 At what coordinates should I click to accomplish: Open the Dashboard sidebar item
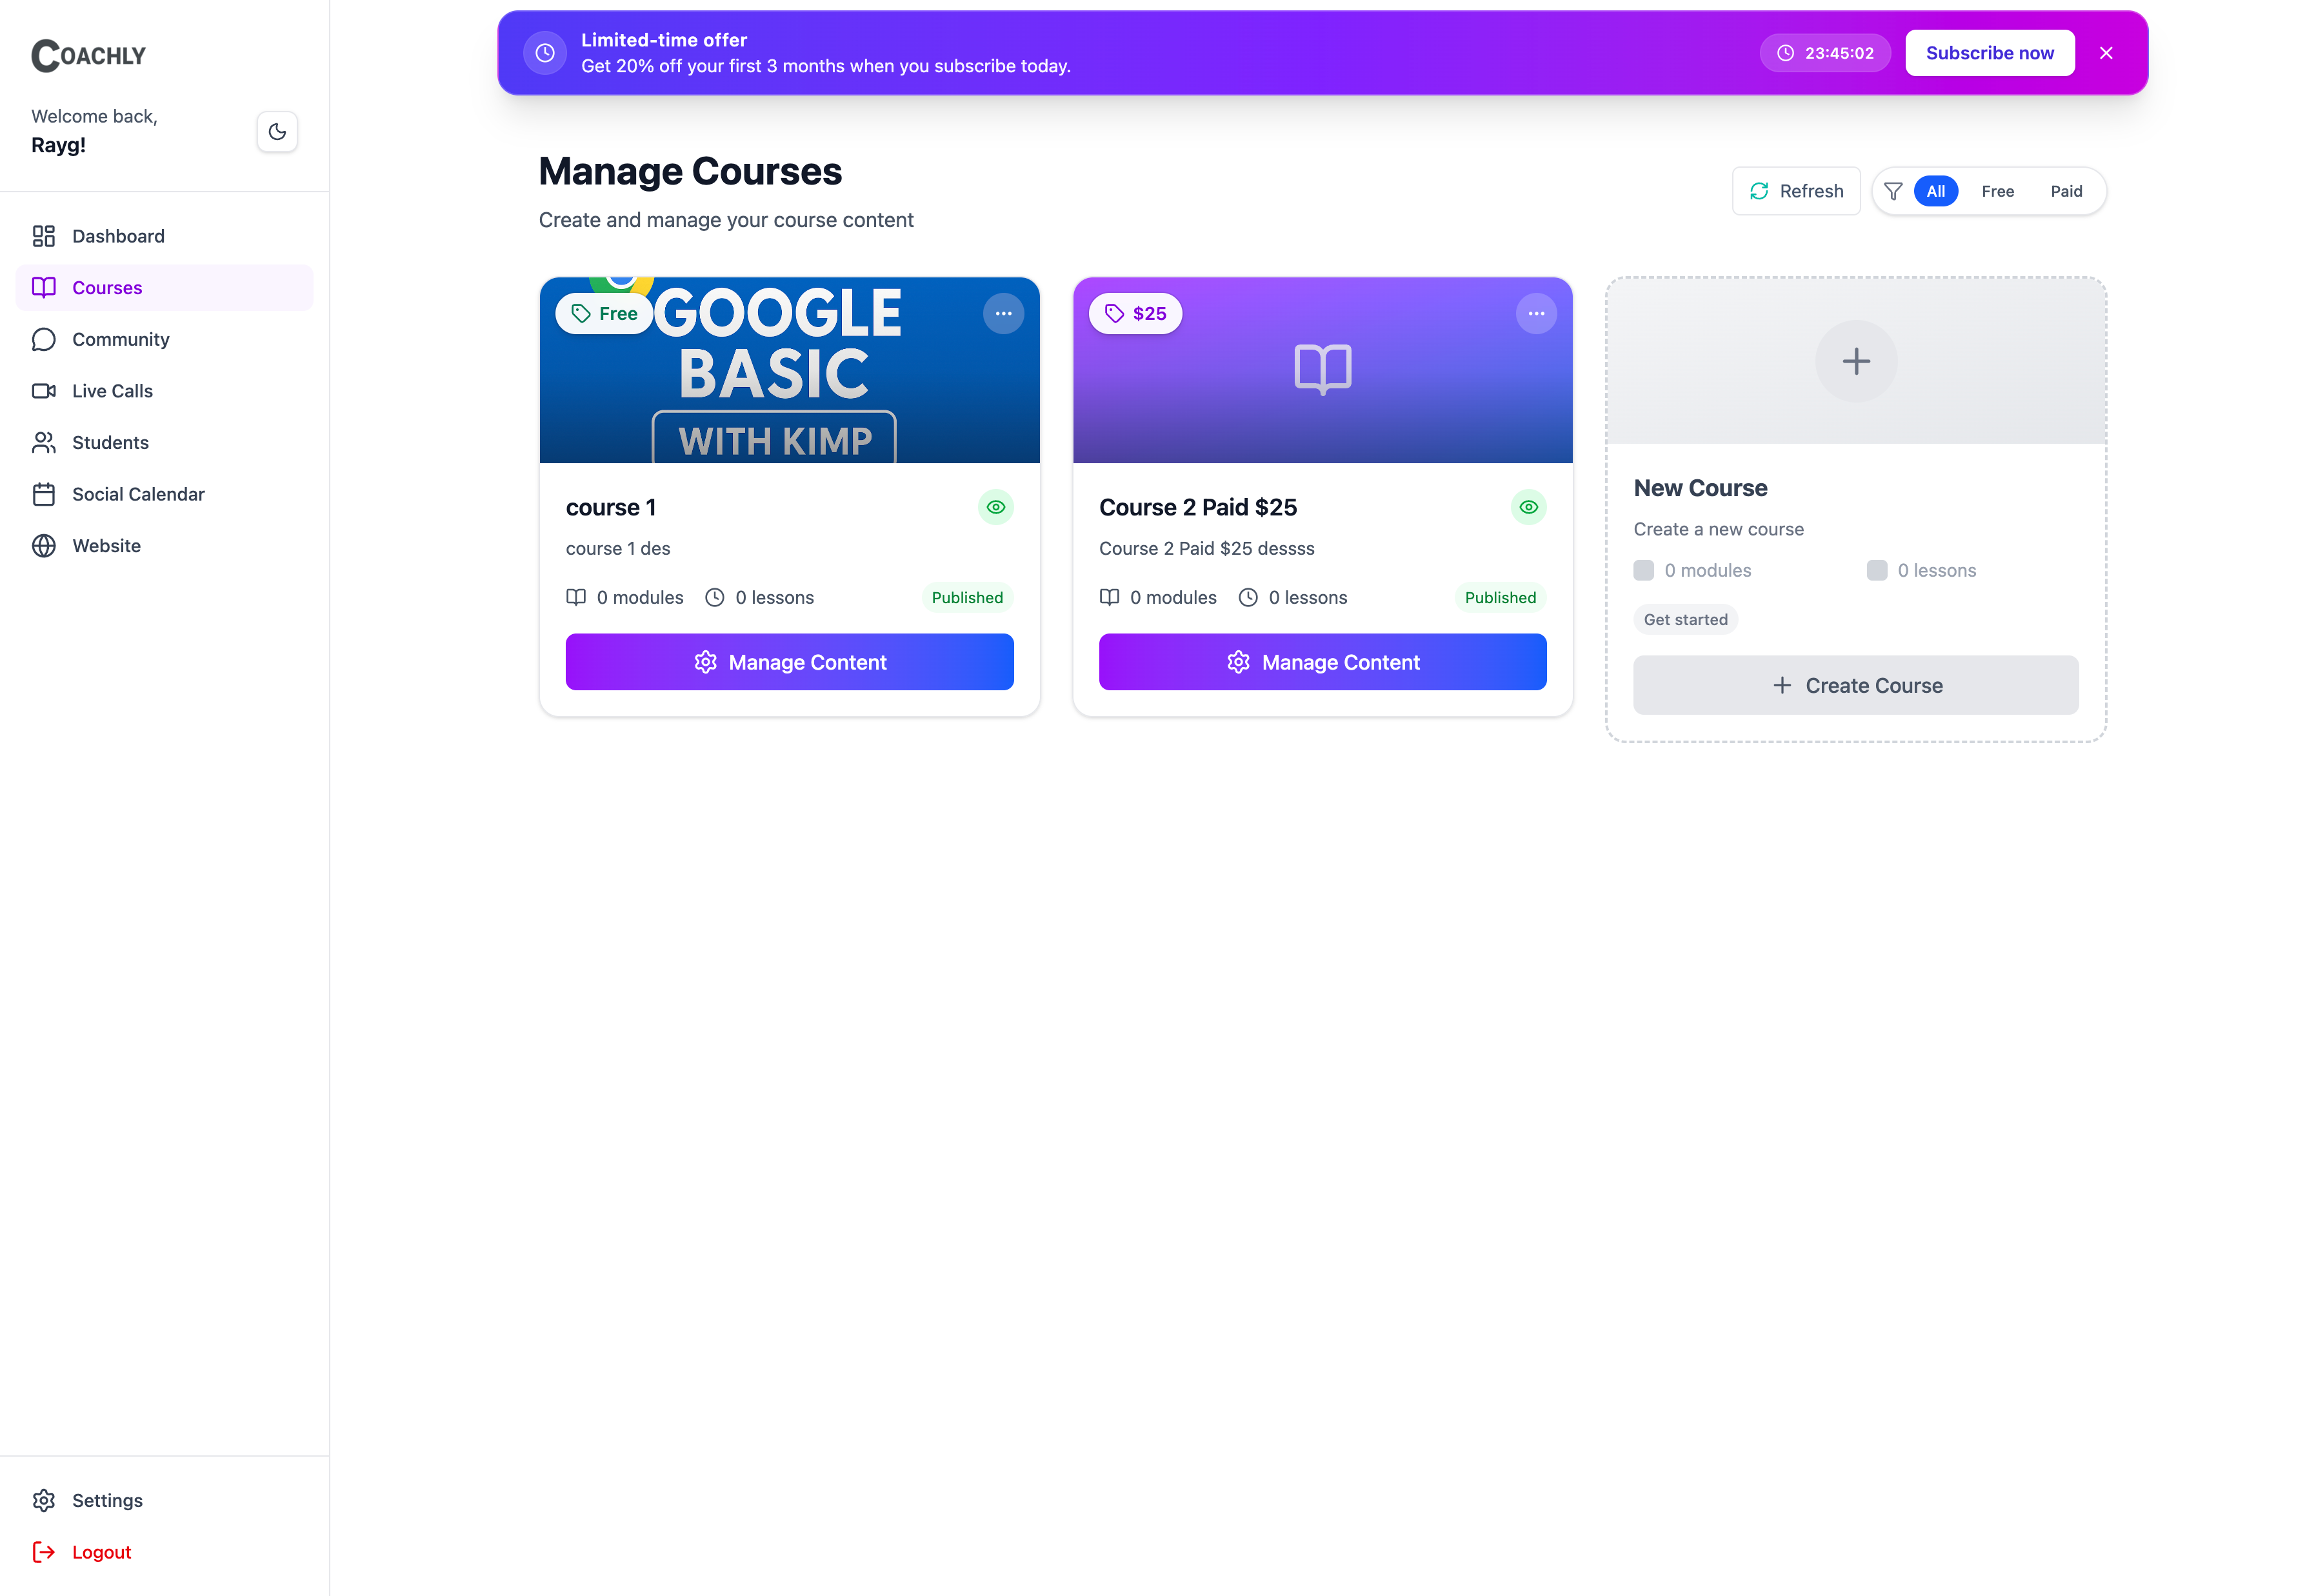[x=117, y=236]
